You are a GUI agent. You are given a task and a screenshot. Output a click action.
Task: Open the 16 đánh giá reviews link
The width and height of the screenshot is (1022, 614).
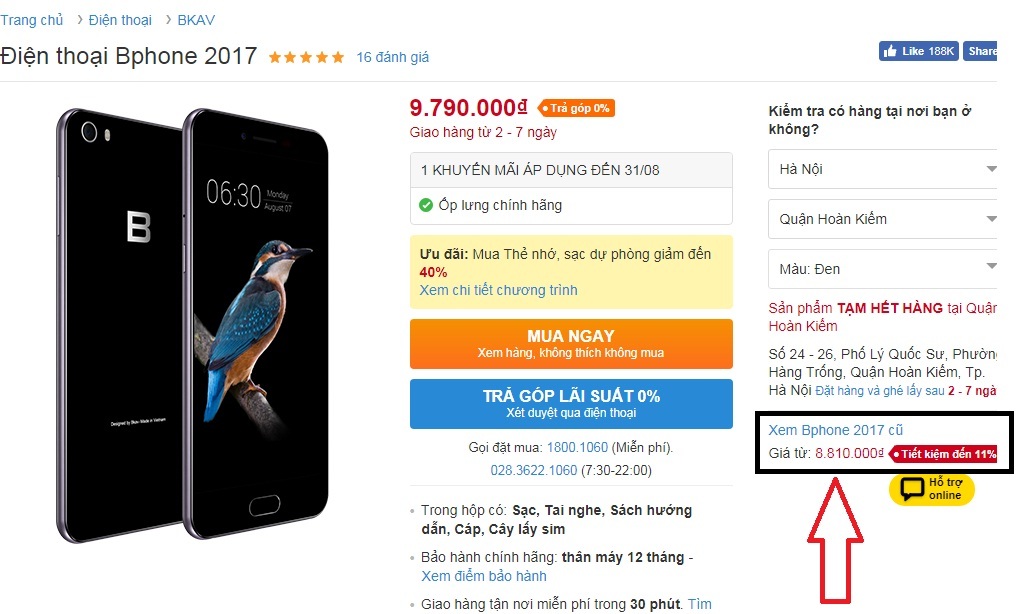tap(392, 57)
